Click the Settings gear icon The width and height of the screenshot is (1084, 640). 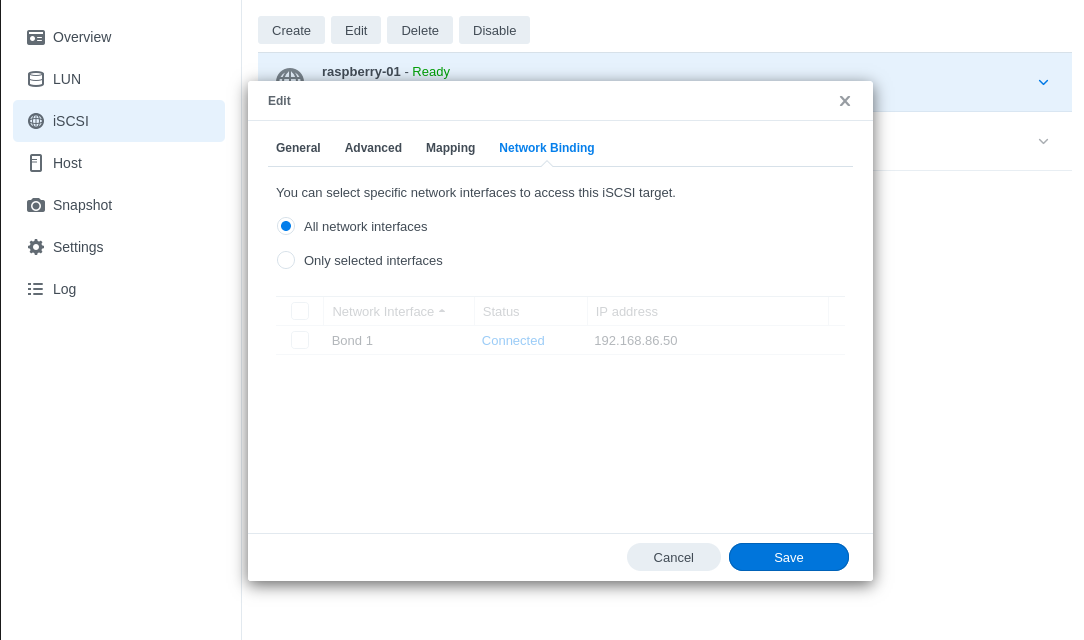[36, 247]
